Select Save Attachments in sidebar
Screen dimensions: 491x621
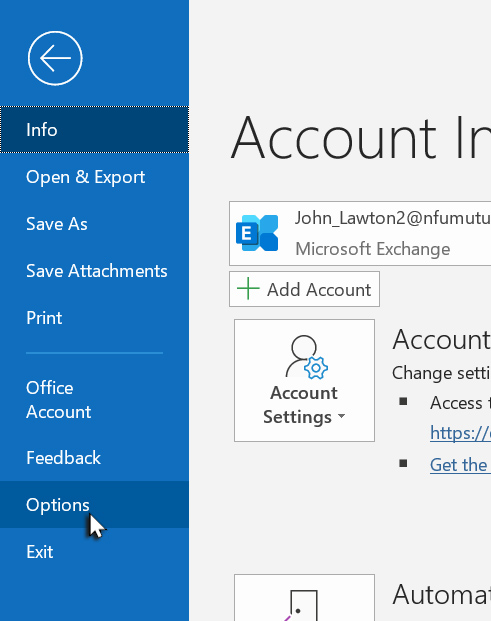[94, 271]
